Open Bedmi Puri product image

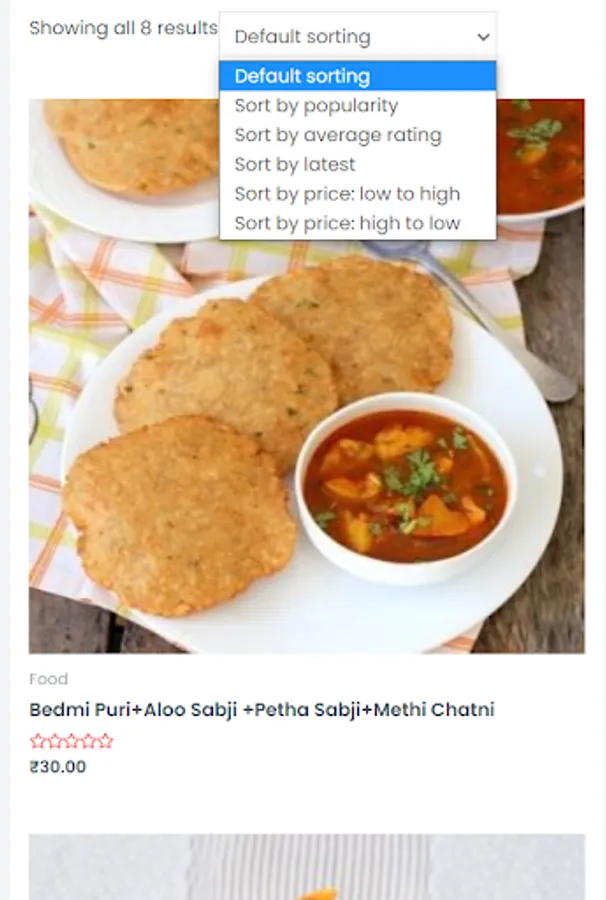307,376
